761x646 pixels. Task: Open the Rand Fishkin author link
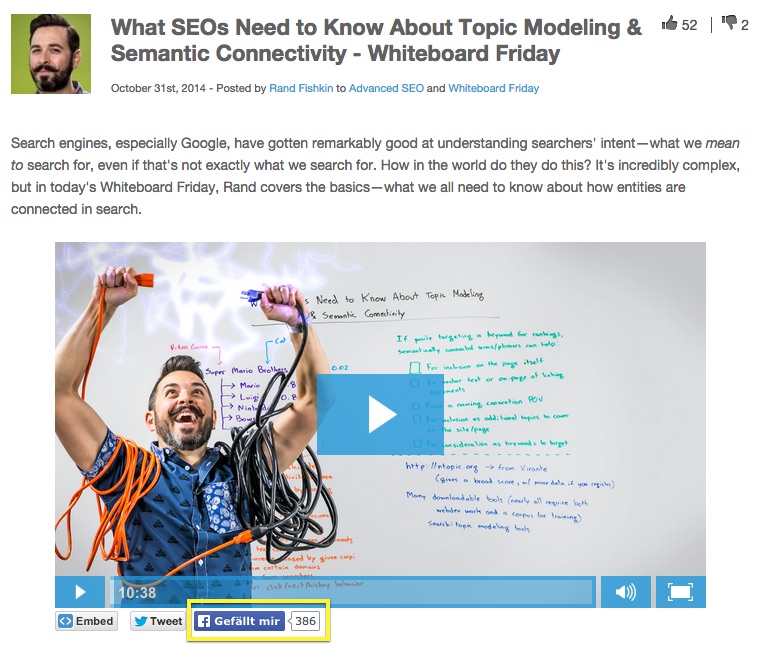(301, 88)
